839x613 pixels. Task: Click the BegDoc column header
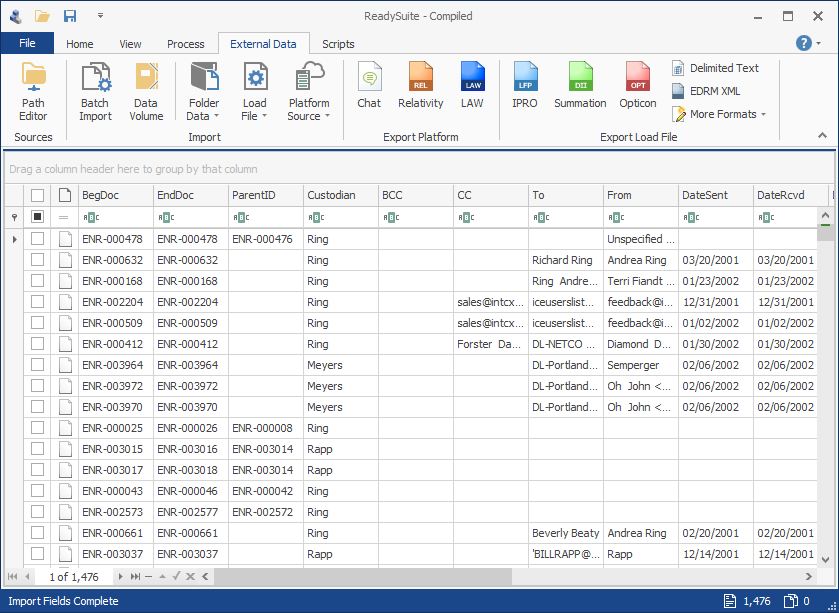(x=116, y=195)
